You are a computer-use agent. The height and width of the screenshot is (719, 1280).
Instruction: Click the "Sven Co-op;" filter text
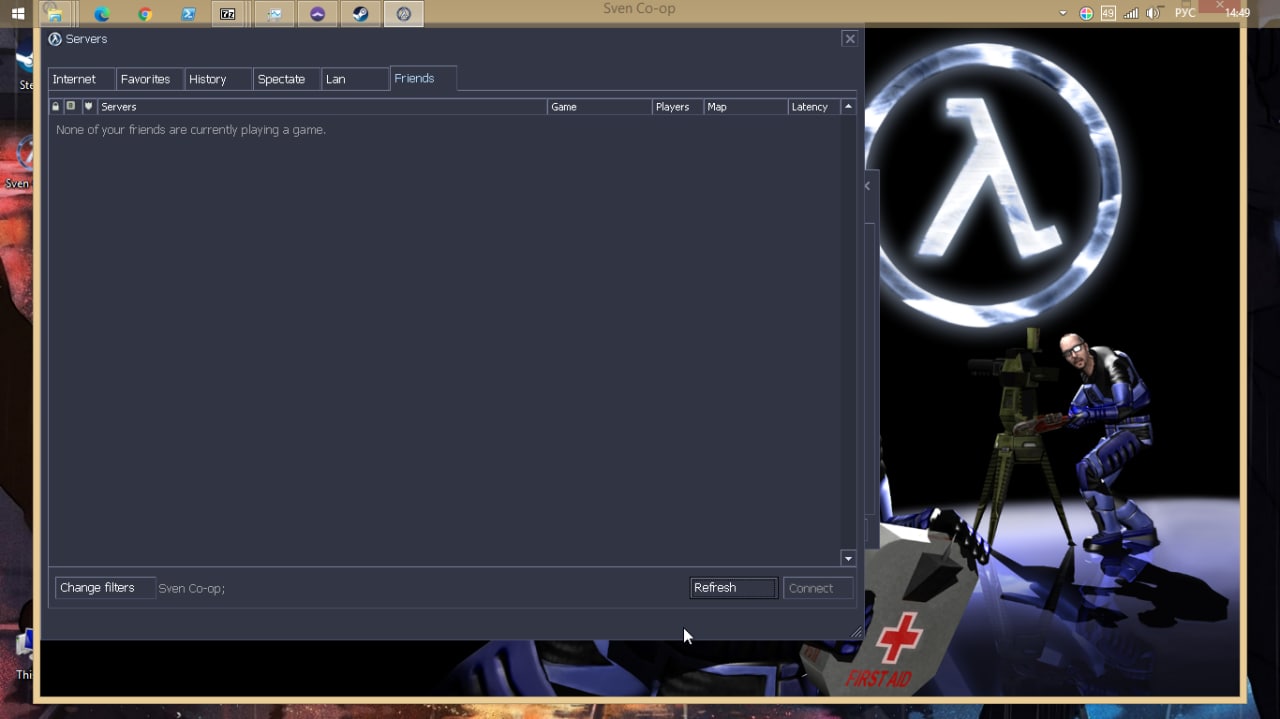pyautogui.click(x=192, y=589)
